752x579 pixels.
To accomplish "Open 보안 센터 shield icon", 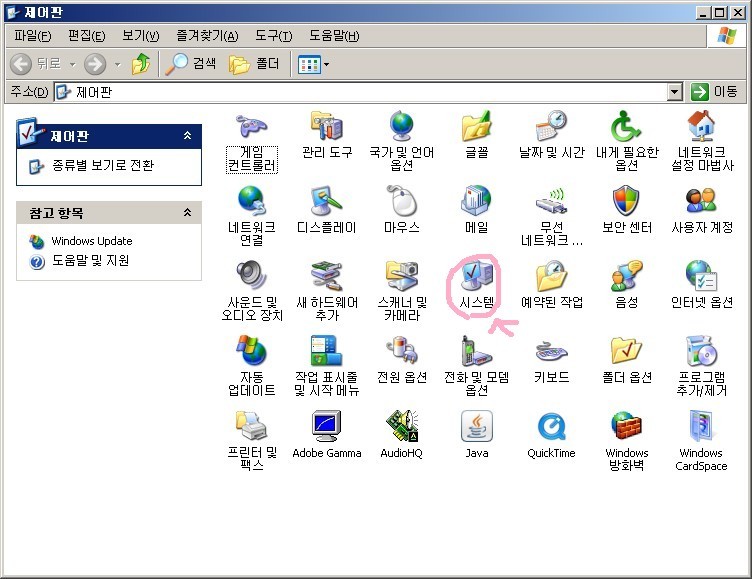I will 626,210.
